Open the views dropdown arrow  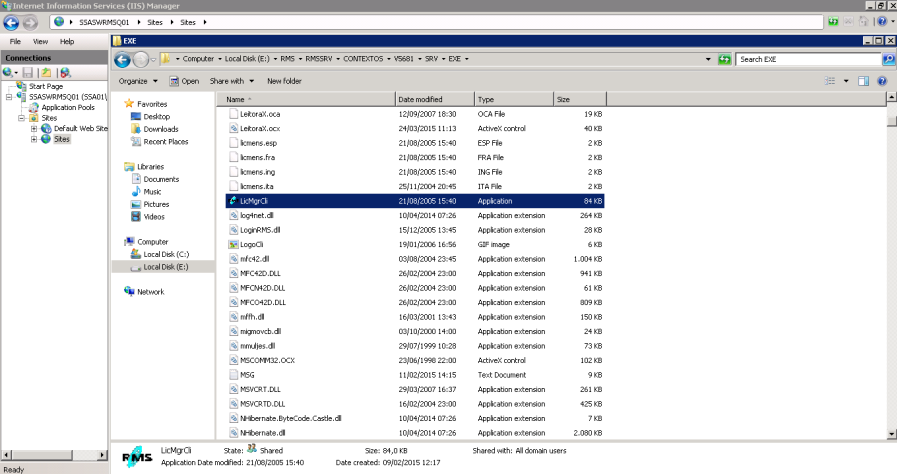point(846,81)
